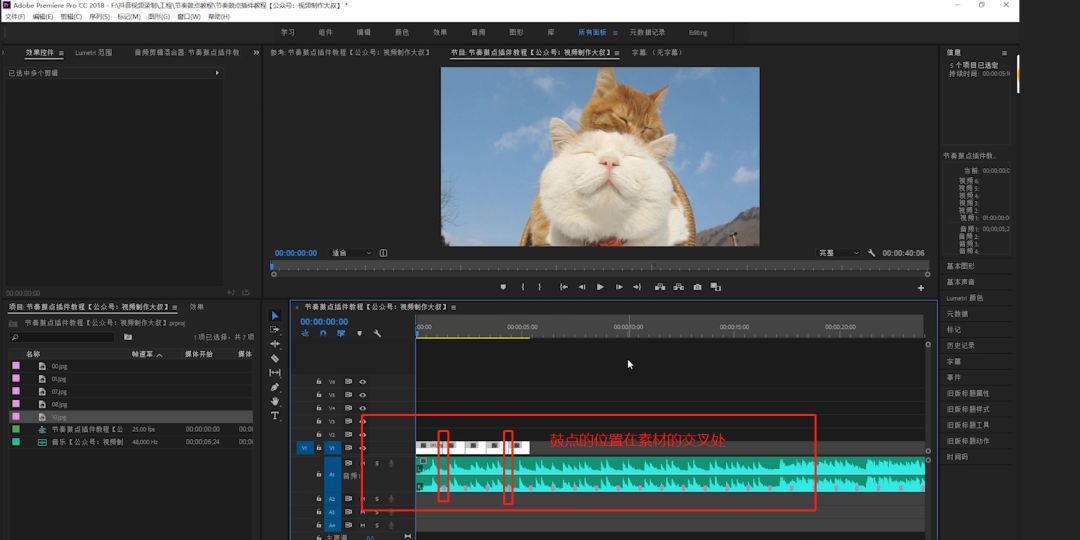Toggle timeline snap magnet icon
1080x540 pixels.
coord(323,333)
